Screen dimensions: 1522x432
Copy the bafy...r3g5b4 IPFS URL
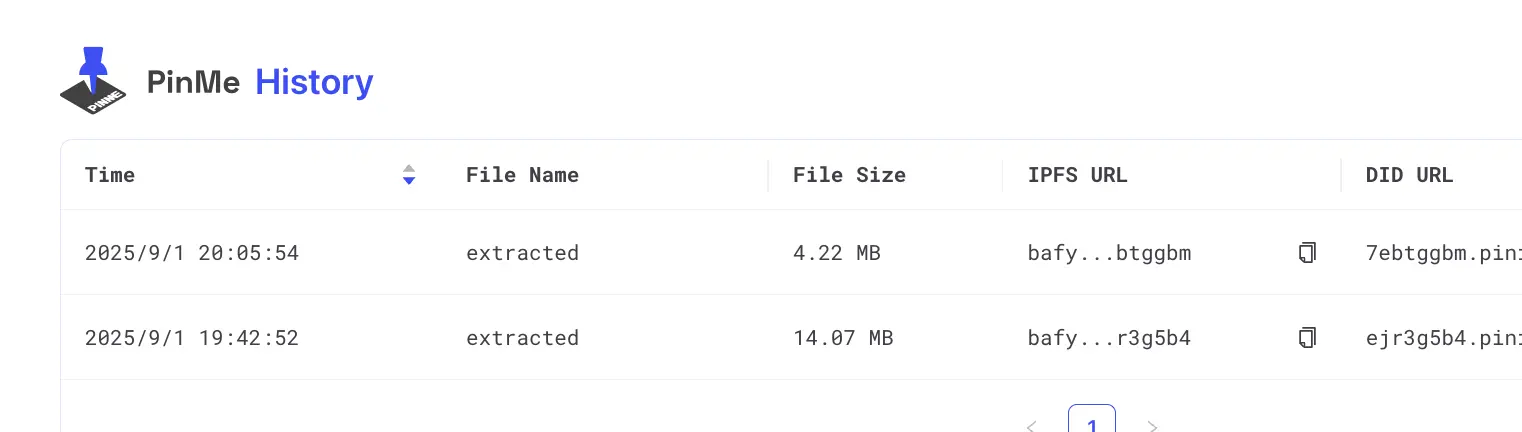1306,338
